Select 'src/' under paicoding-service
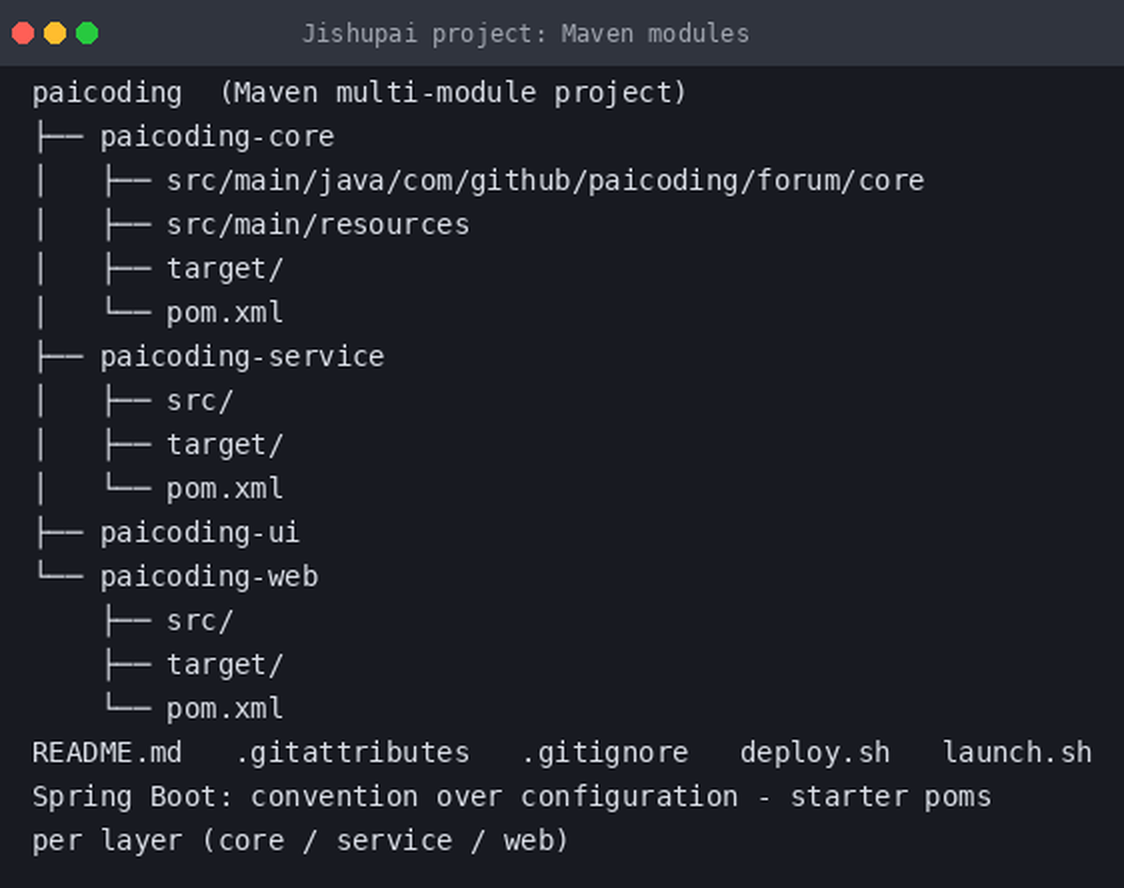Screen dimensions: 1124x888 point(200,401)
